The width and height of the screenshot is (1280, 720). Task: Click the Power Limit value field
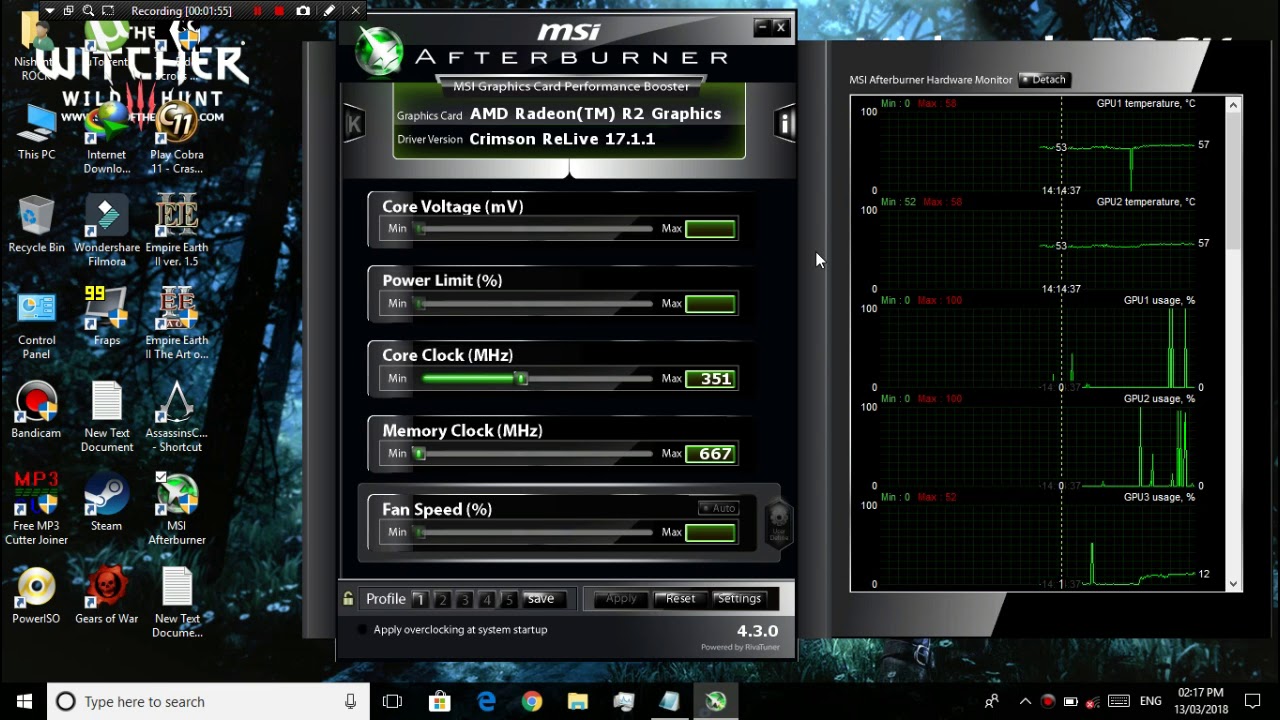(x=711, y=304)
